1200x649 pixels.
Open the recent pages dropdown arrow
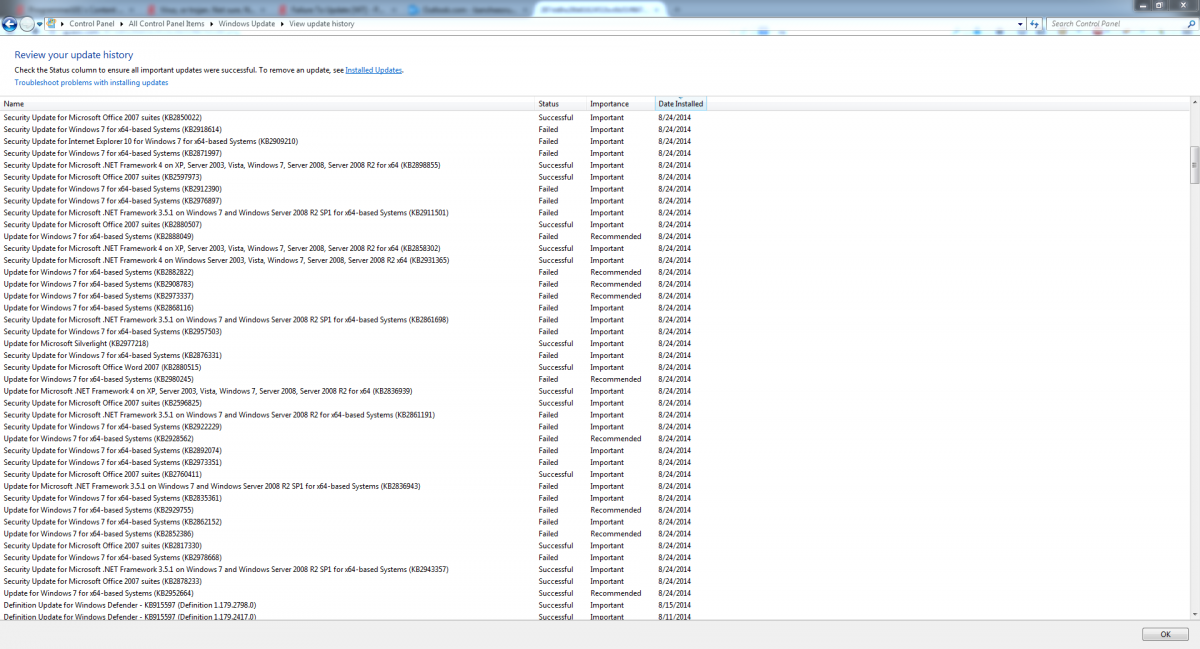click(x=39, y=24)
